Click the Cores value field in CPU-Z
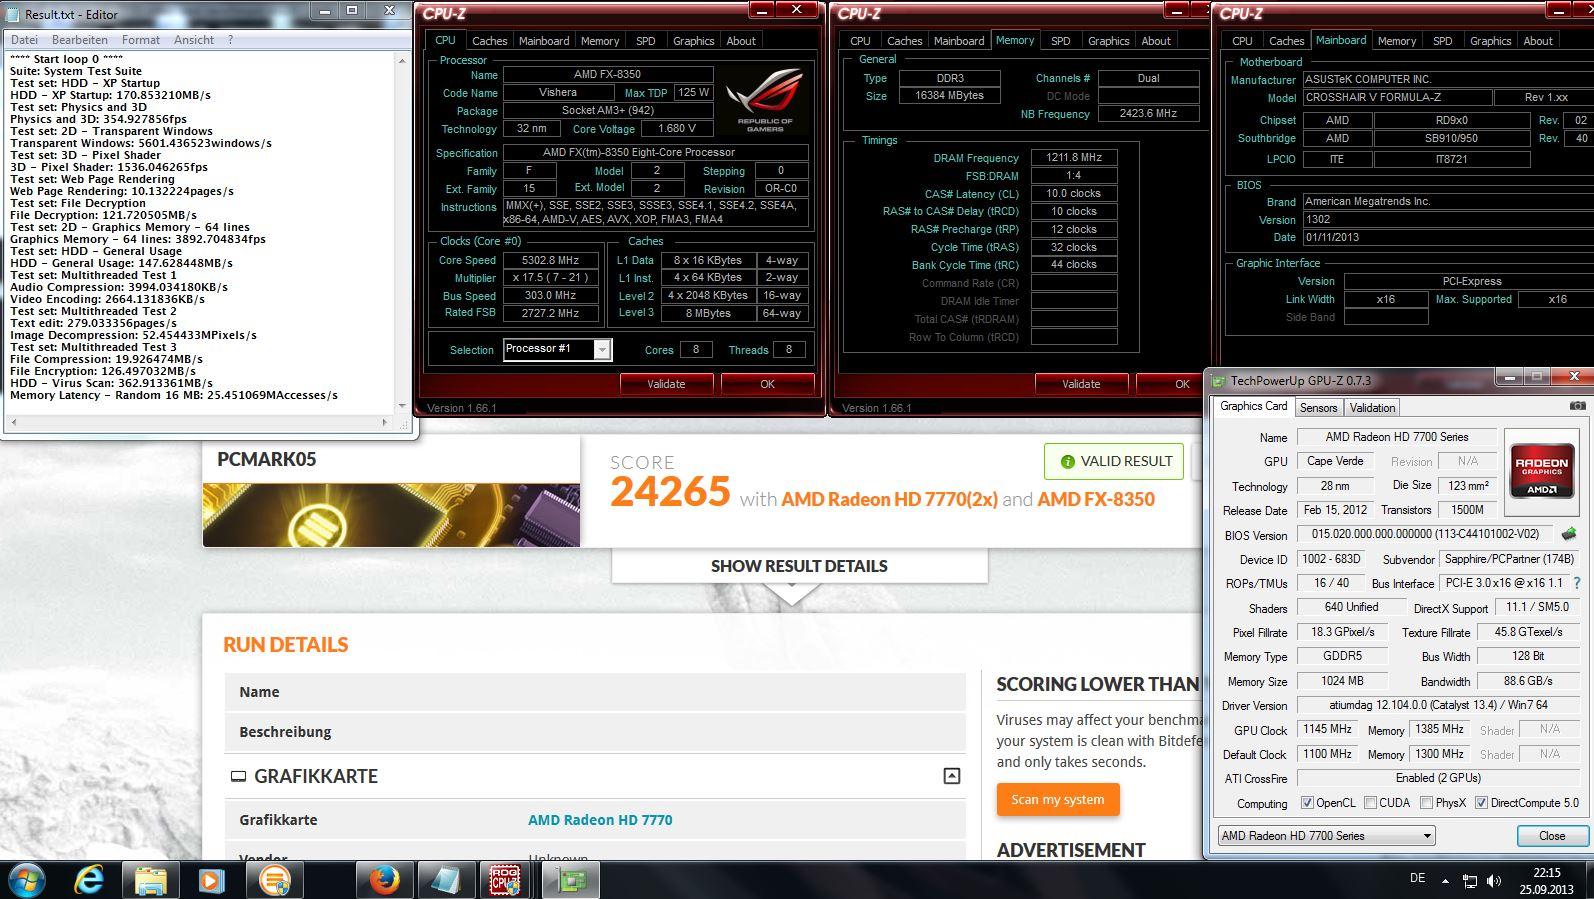Viewport: 1594px width, 899px height. coord(695,349)
